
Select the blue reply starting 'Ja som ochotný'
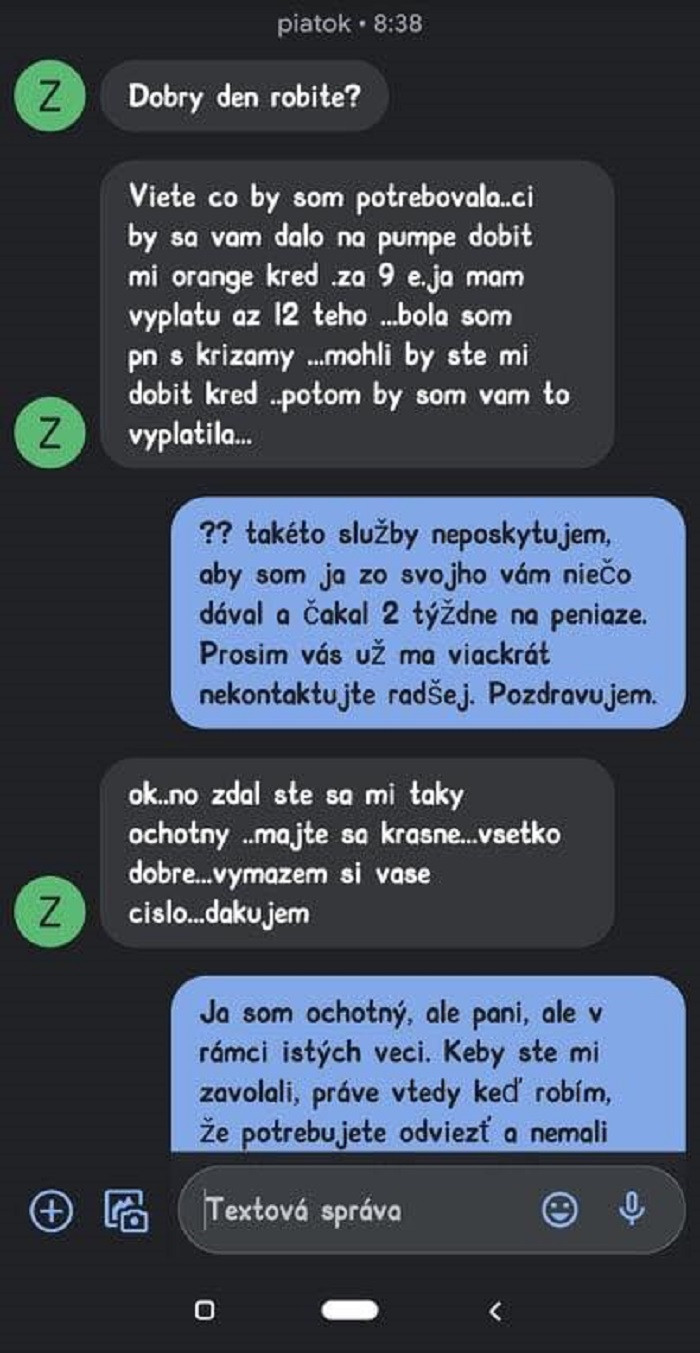pos(428,1064)
